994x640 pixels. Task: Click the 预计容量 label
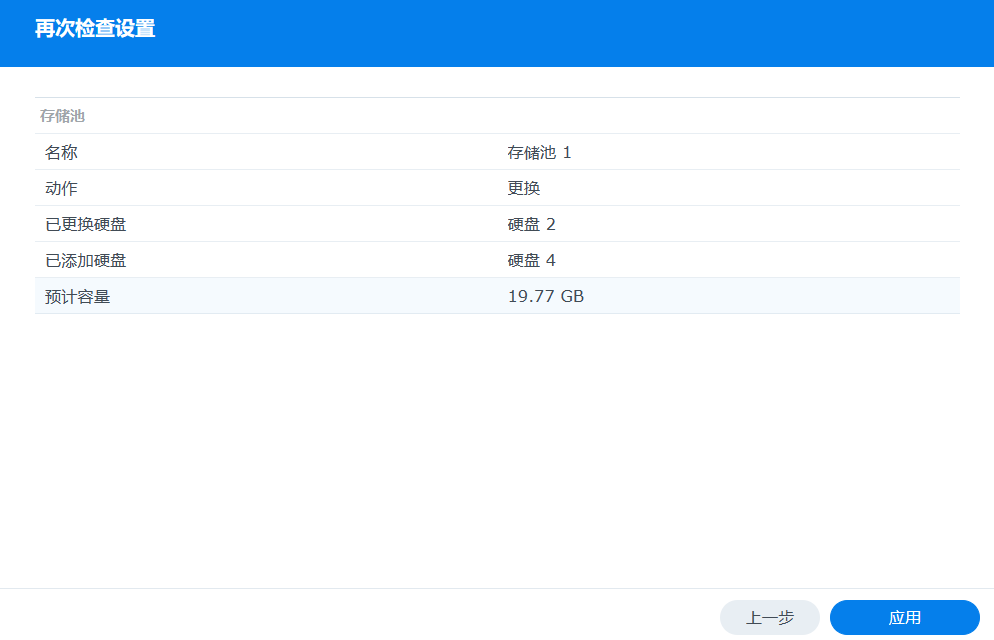77,297
